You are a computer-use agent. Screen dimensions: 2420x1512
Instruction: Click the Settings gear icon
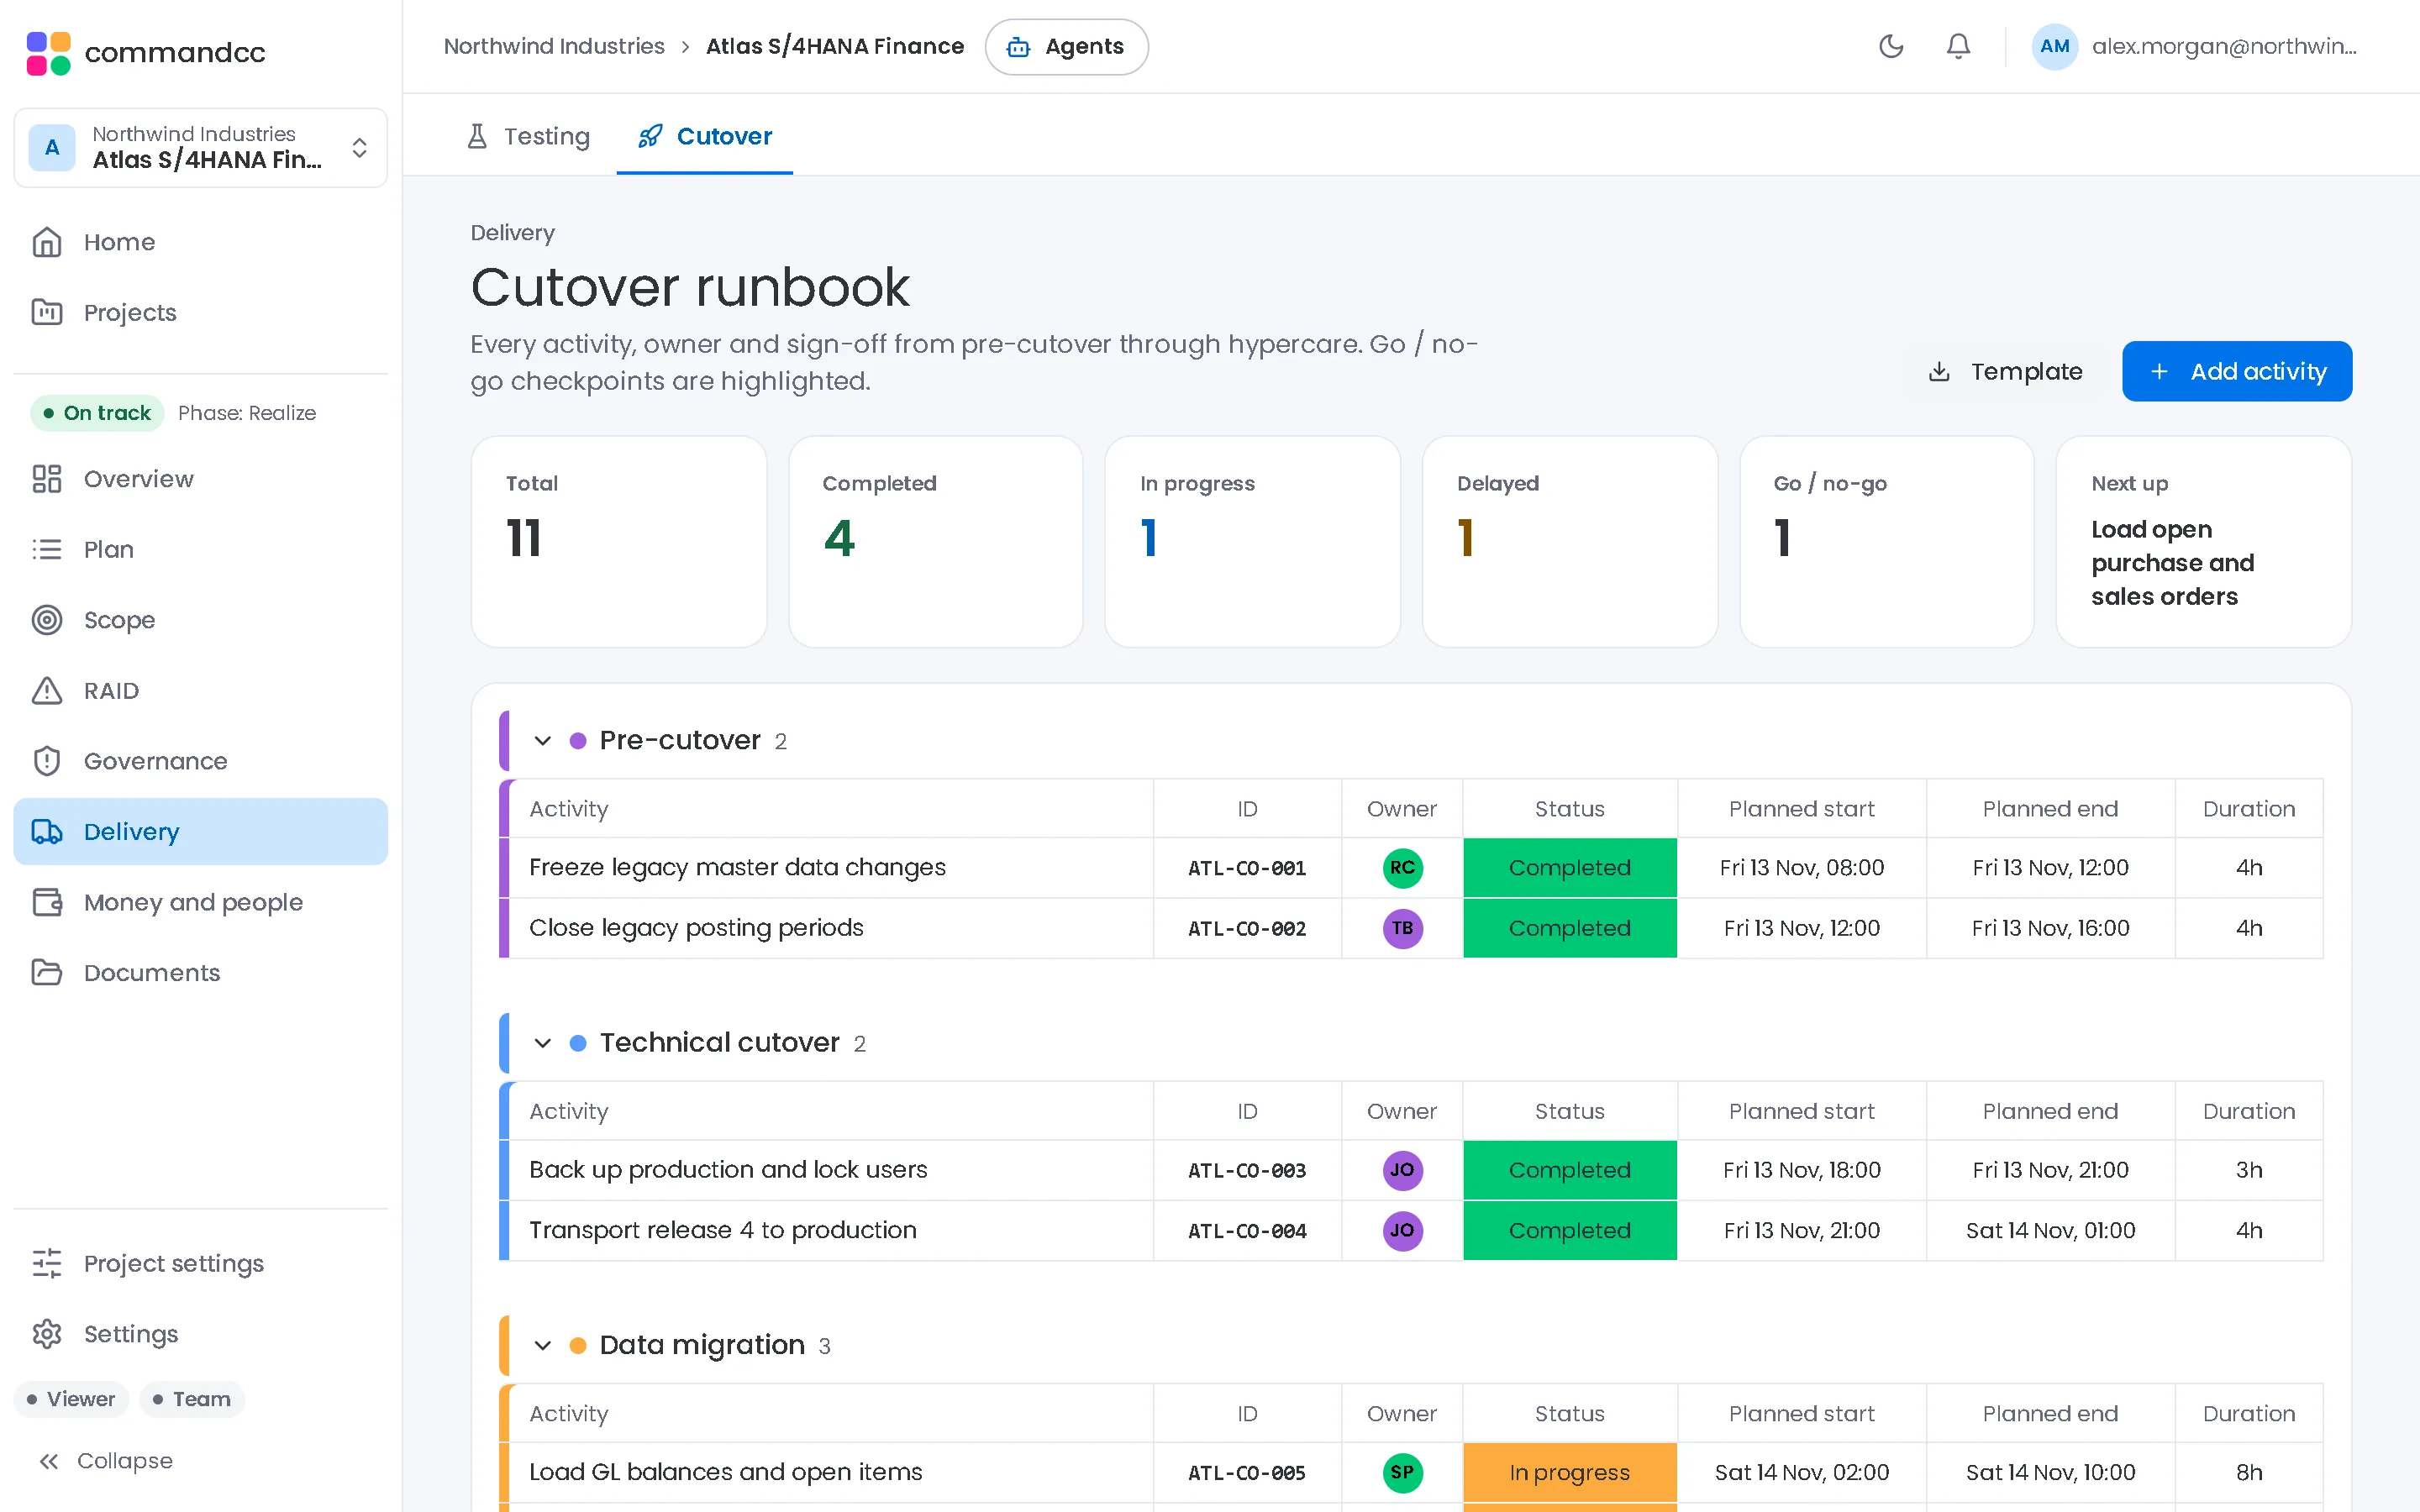47,1334
